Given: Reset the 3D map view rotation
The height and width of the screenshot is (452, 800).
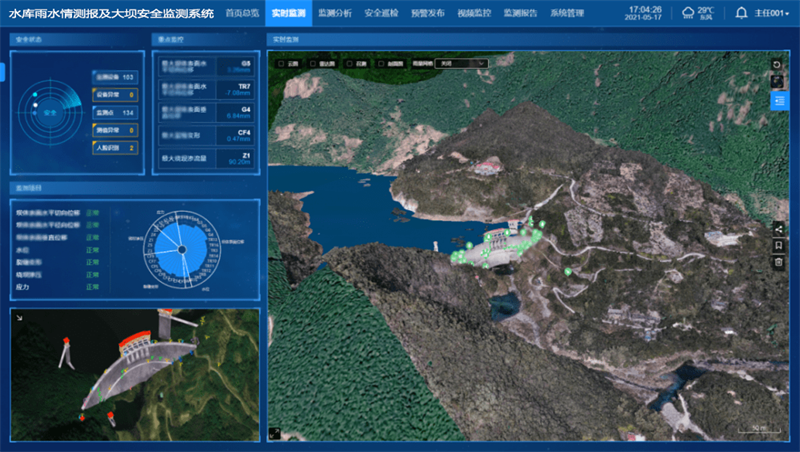Looking at the screenshot, I should [x=778, y=65].
